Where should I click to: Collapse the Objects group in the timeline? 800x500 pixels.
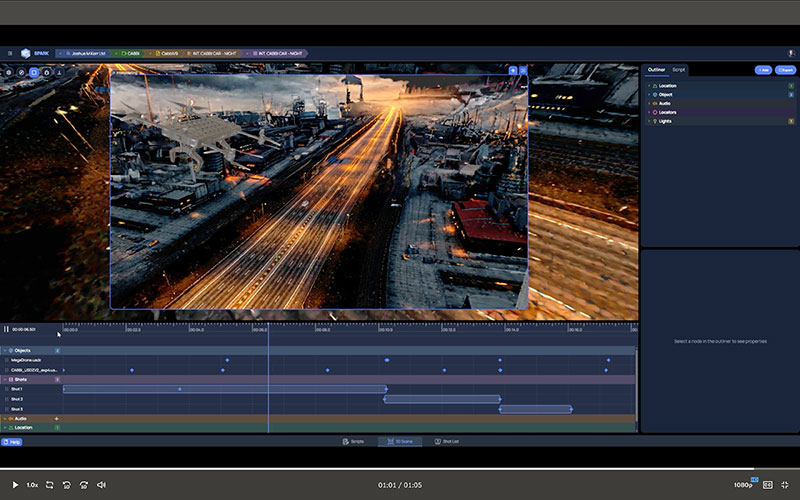[x=5, y=351]
